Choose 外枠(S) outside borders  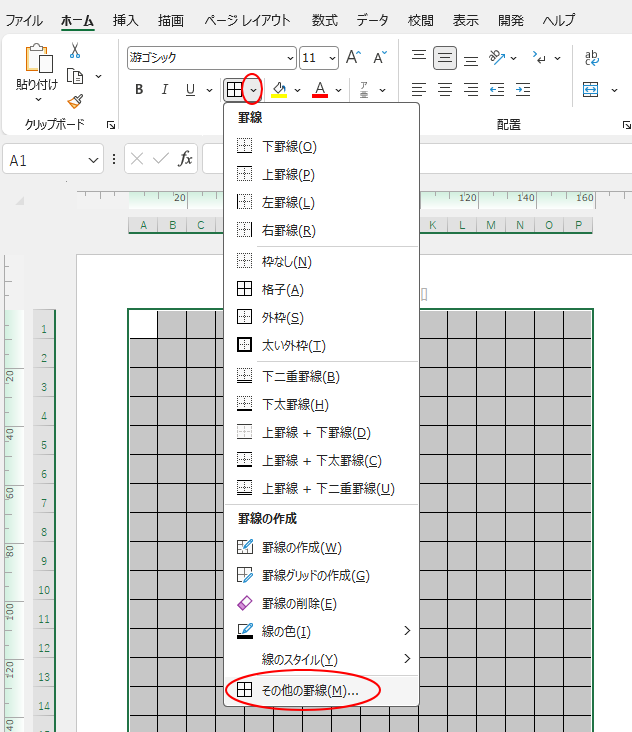pos(322,317)
